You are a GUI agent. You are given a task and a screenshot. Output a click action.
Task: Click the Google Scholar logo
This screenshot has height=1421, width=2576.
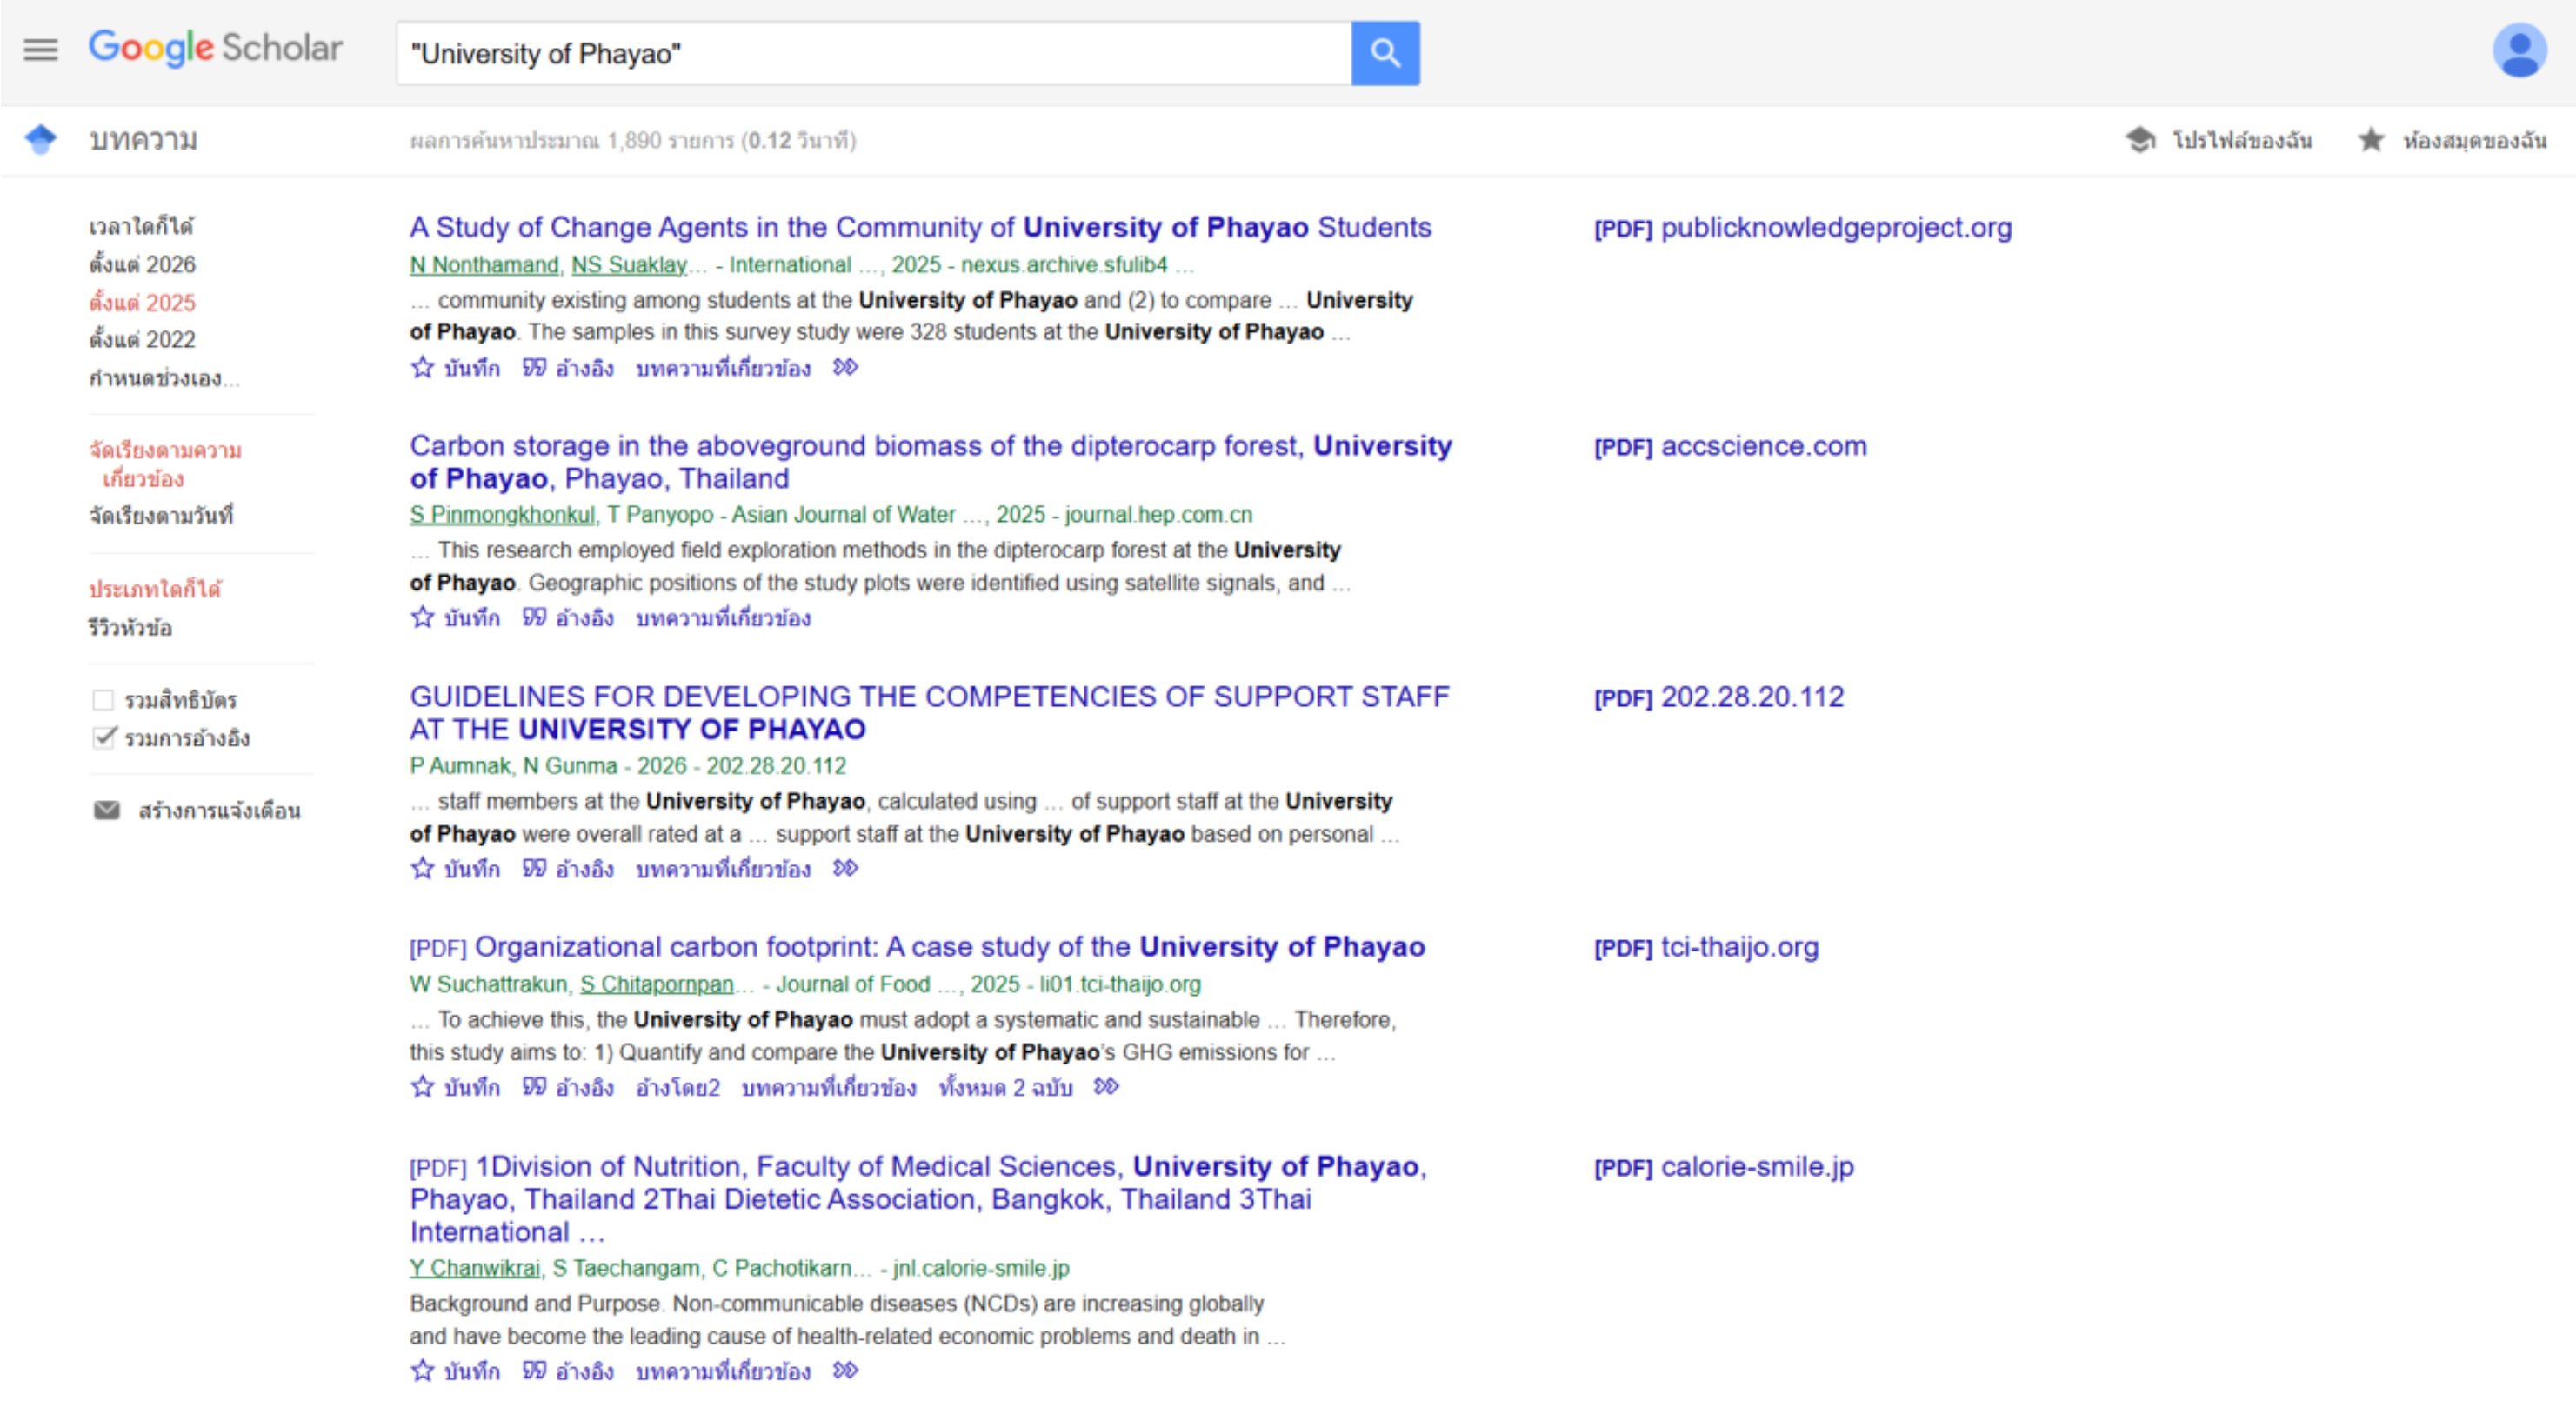click(215, 48)
